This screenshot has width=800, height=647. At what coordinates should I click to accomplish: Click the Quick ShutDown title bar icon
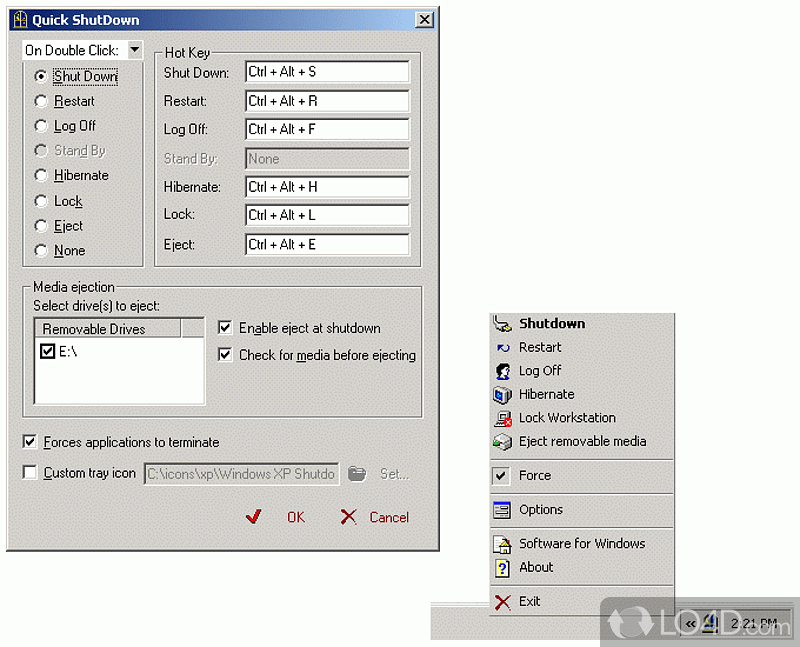(x=20, y=20)
